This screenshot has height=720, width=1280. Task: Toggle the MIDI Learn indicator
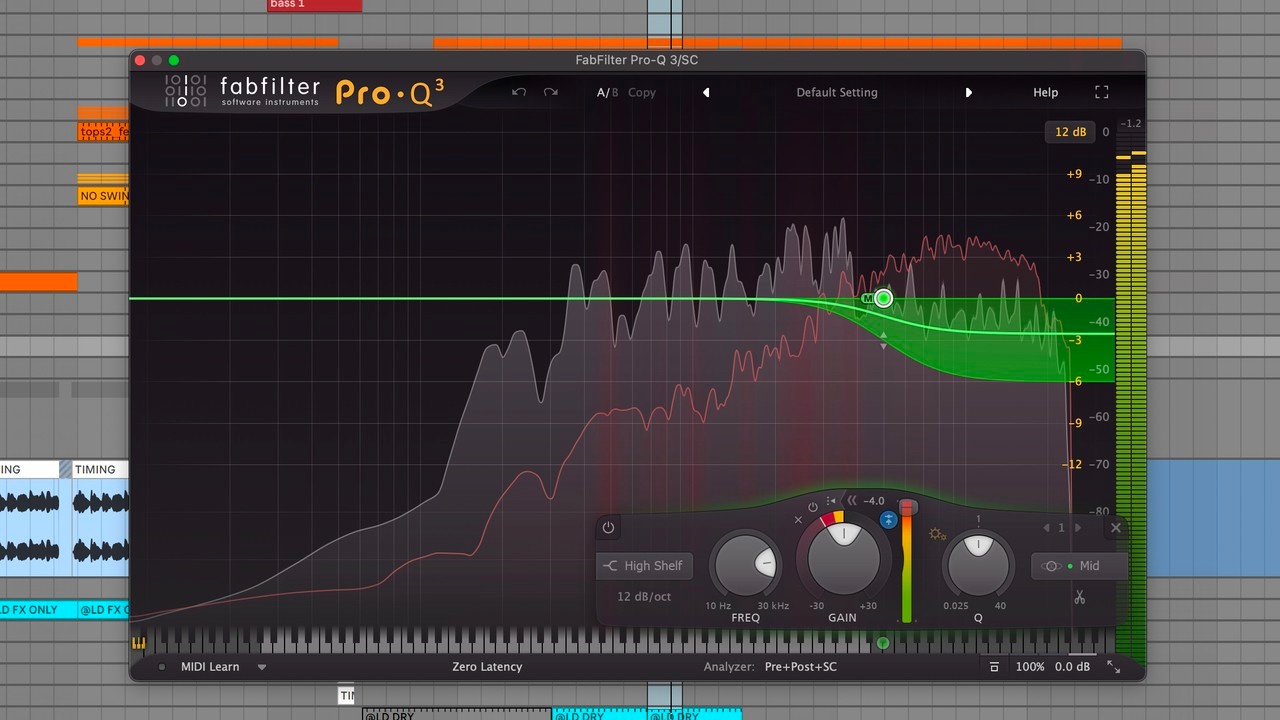(162, 667)
